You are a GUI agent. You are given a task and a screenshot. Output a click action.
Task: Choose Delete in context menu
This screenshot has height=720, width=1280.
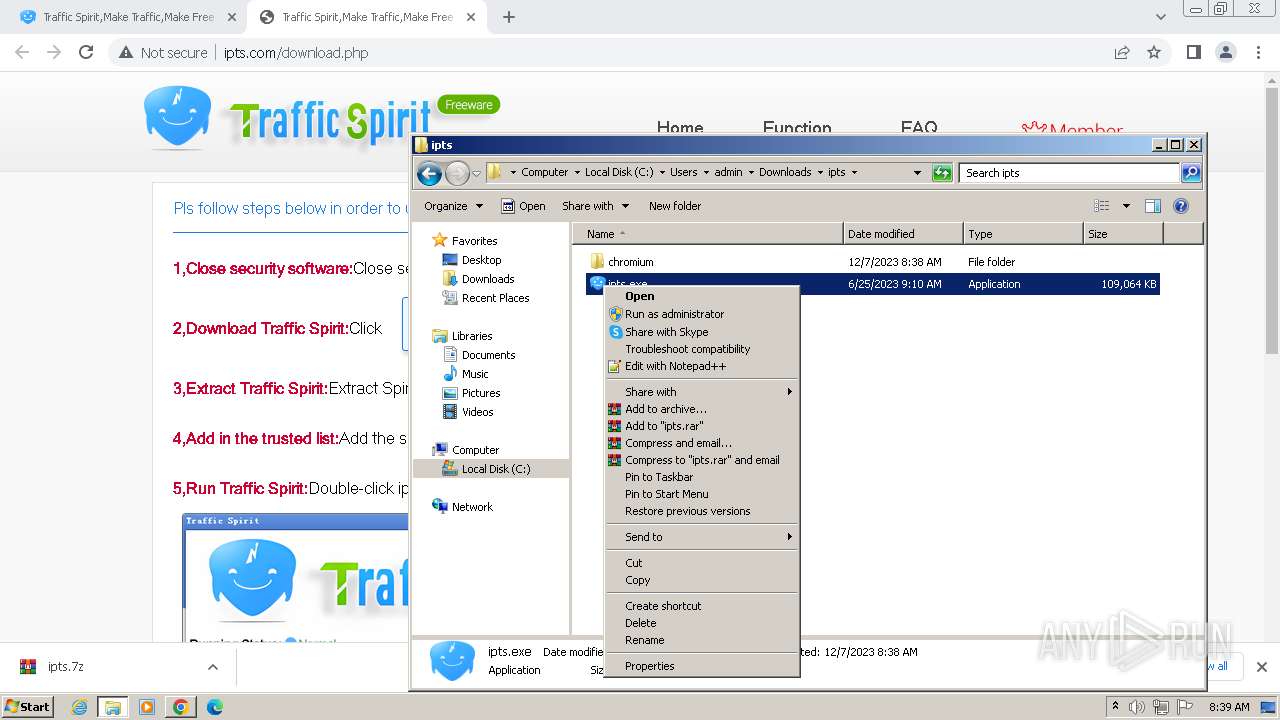702,623
